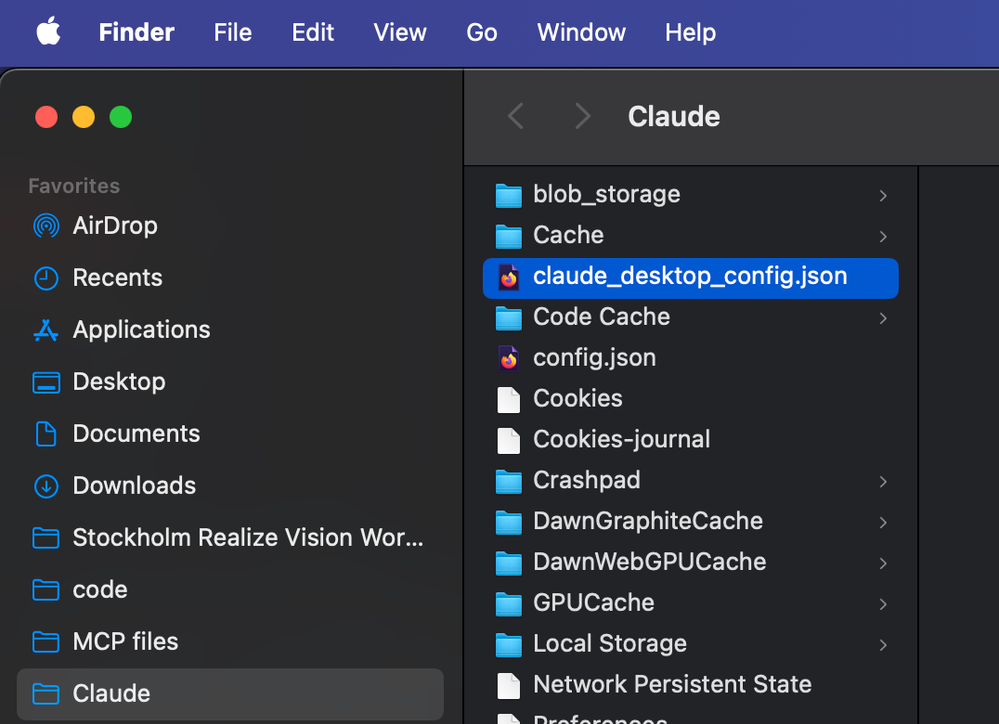Image resolution: width=999 pixels, height=724 pixels.
Task: Expand the Local Storage folder chevron
Action: (x=883, y=645)
